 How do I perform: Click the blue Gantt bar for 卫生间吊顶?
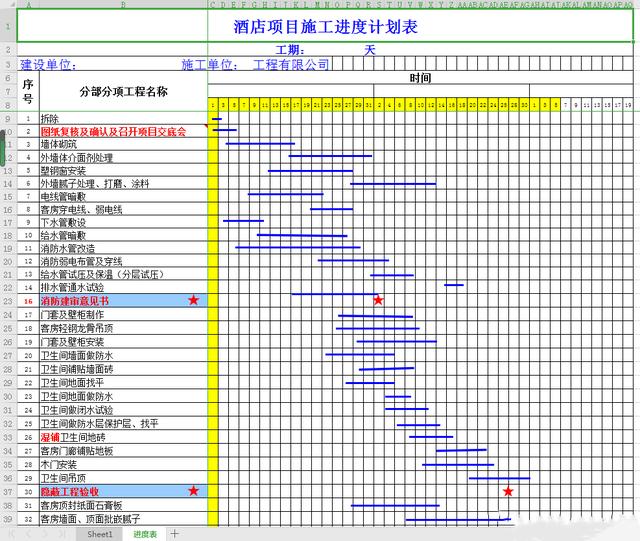[x=500, y=478]
